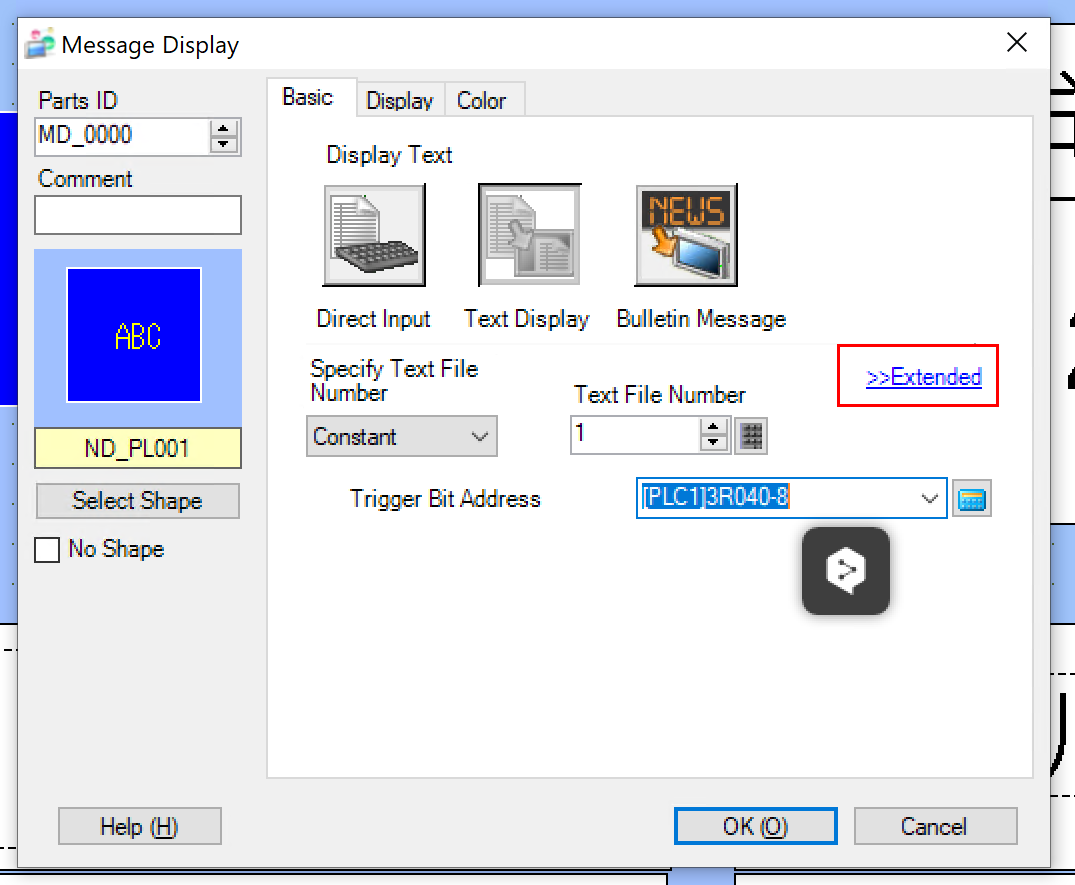Select the Text Display icon
The height and width of the screenshot is (885, 1075).
click(529, 236)
